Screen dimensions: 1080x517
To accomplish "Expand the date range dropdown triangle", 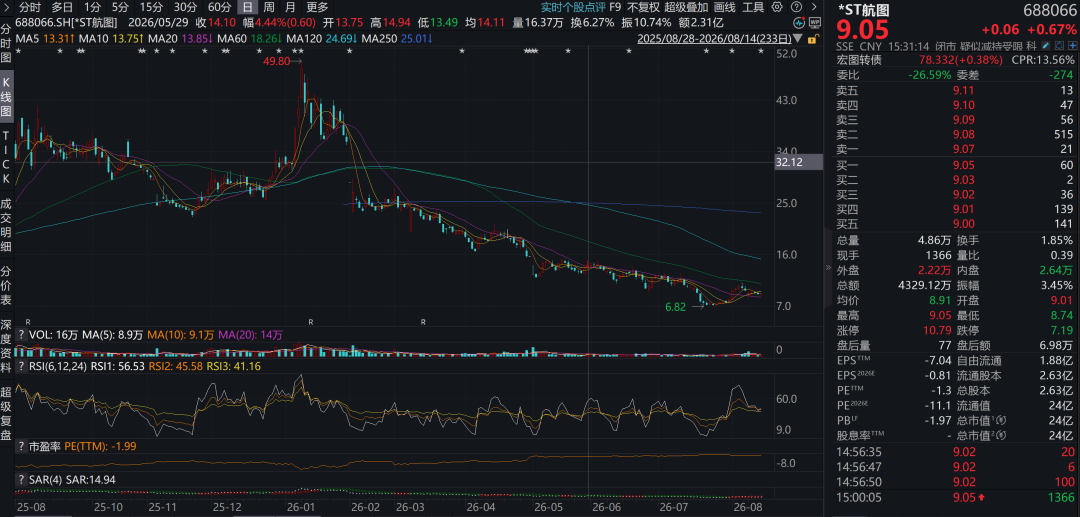I will click(x=798, y=39).
